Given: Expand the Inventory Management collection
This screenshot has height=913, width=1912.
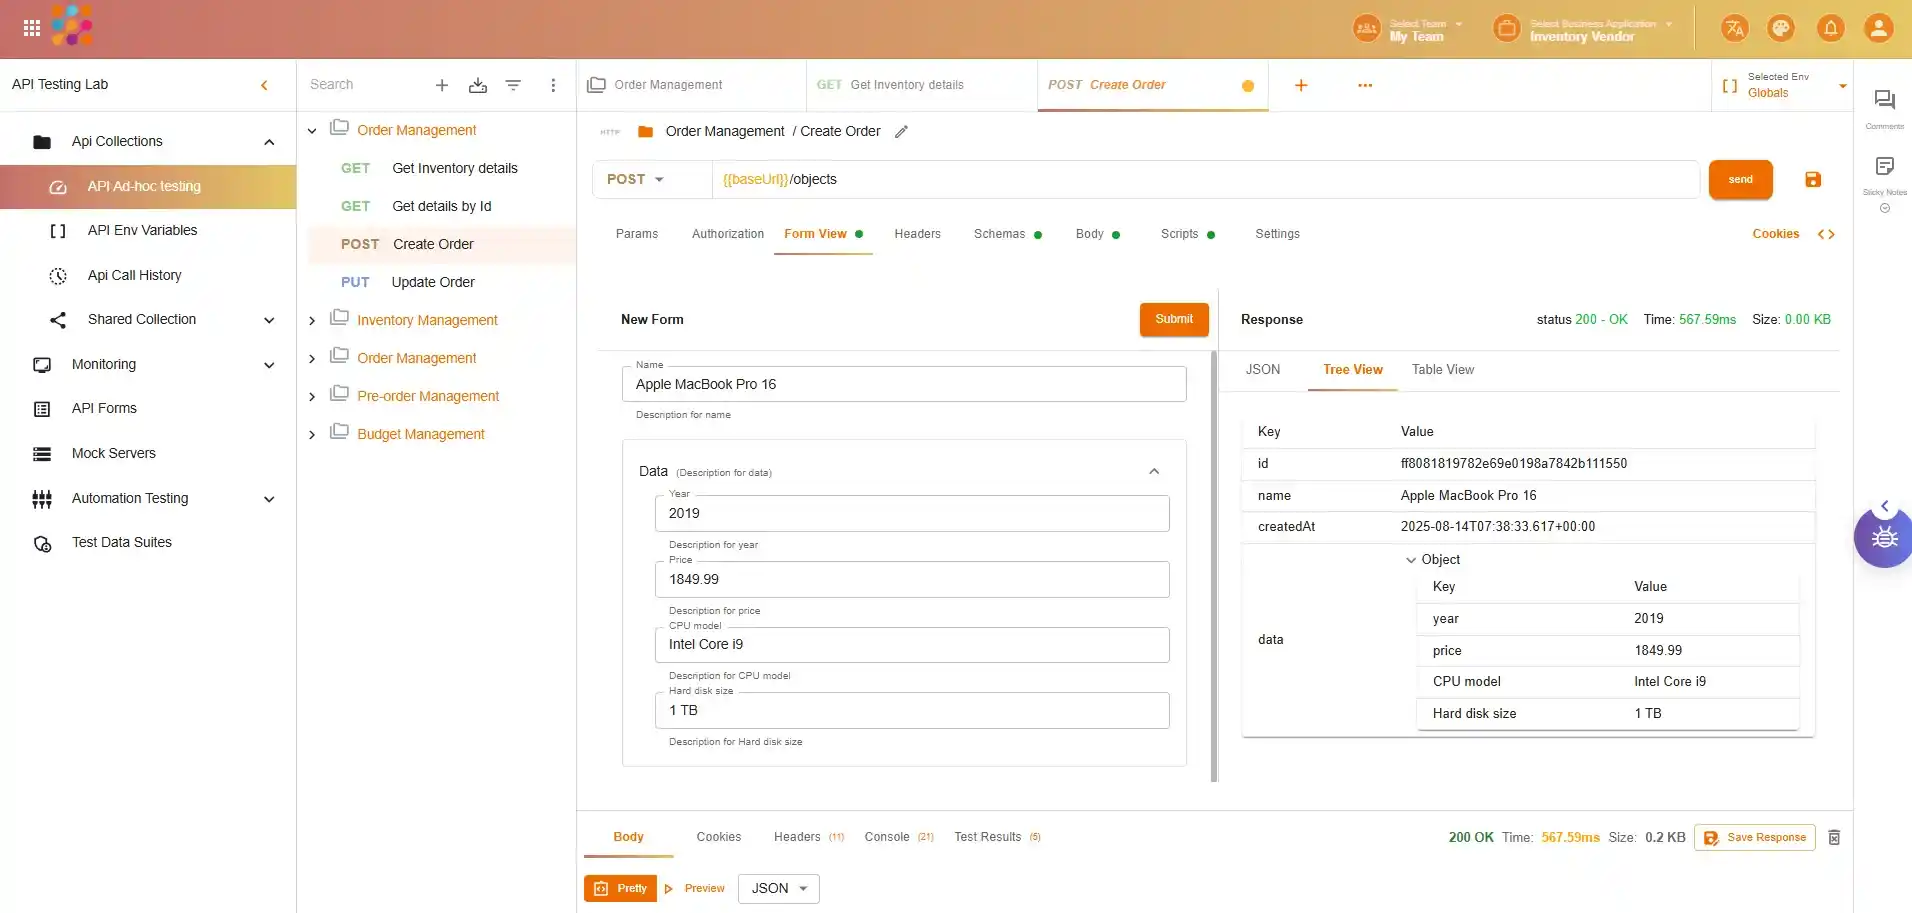Looking at the screenshot, I should pos(312,321).
